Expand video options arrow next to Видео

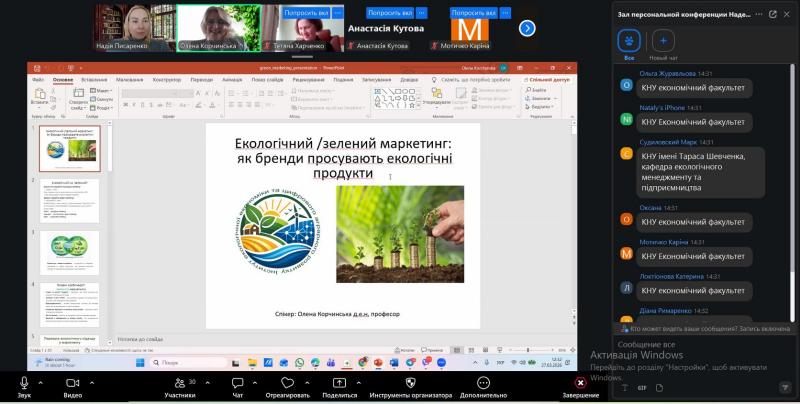tap(90, 382)
